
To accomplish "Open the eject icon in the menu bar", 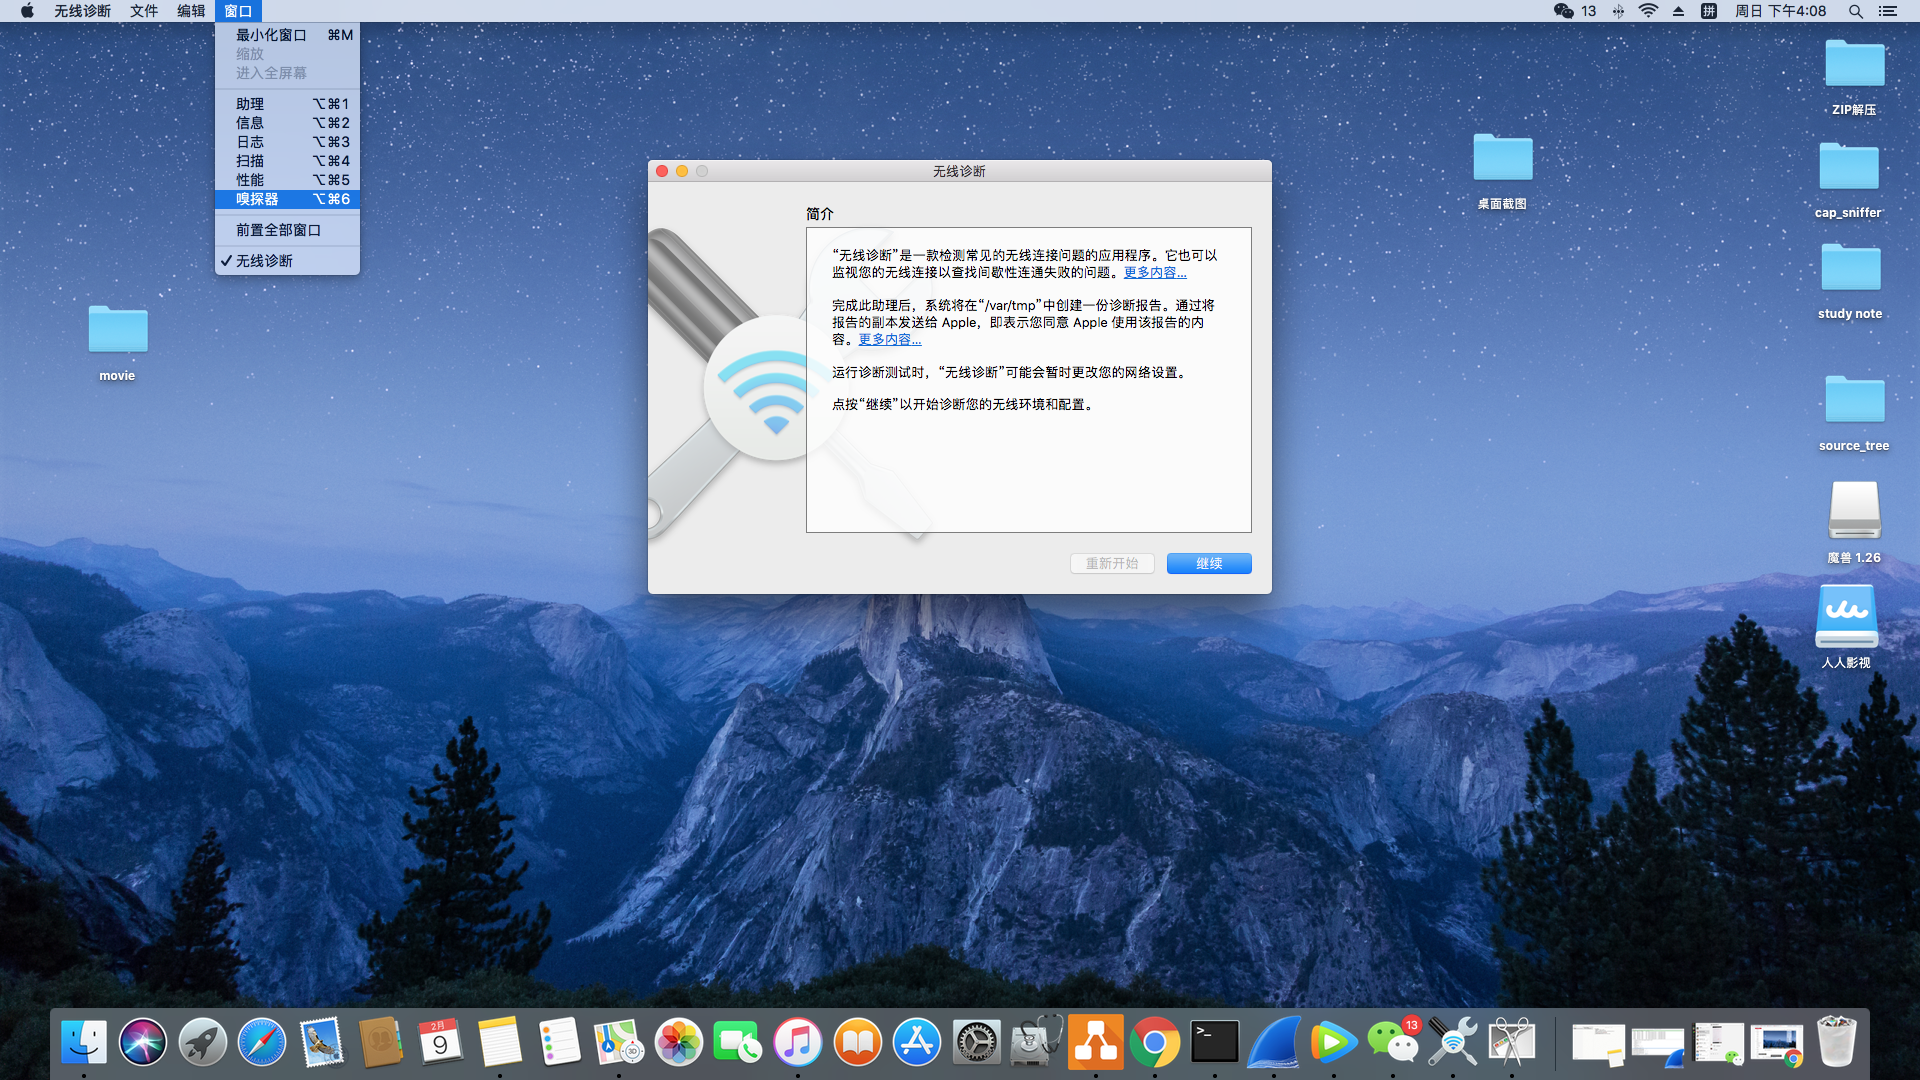I will coord(1679,11).
